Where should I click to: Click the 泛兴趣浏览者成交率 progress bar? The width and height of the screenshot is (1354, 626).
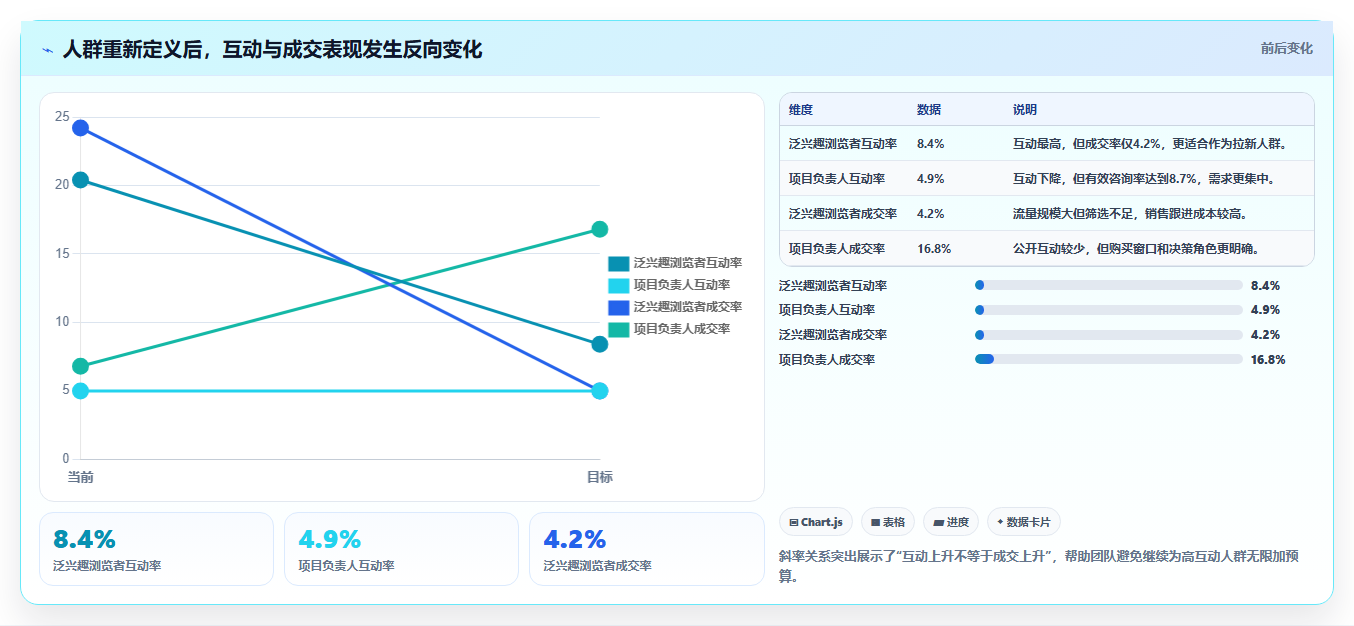click(x=1108, y=334)
